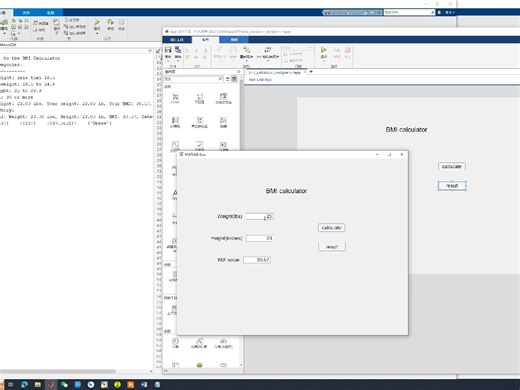Select the third component icon in library top row

pos(223,96)
